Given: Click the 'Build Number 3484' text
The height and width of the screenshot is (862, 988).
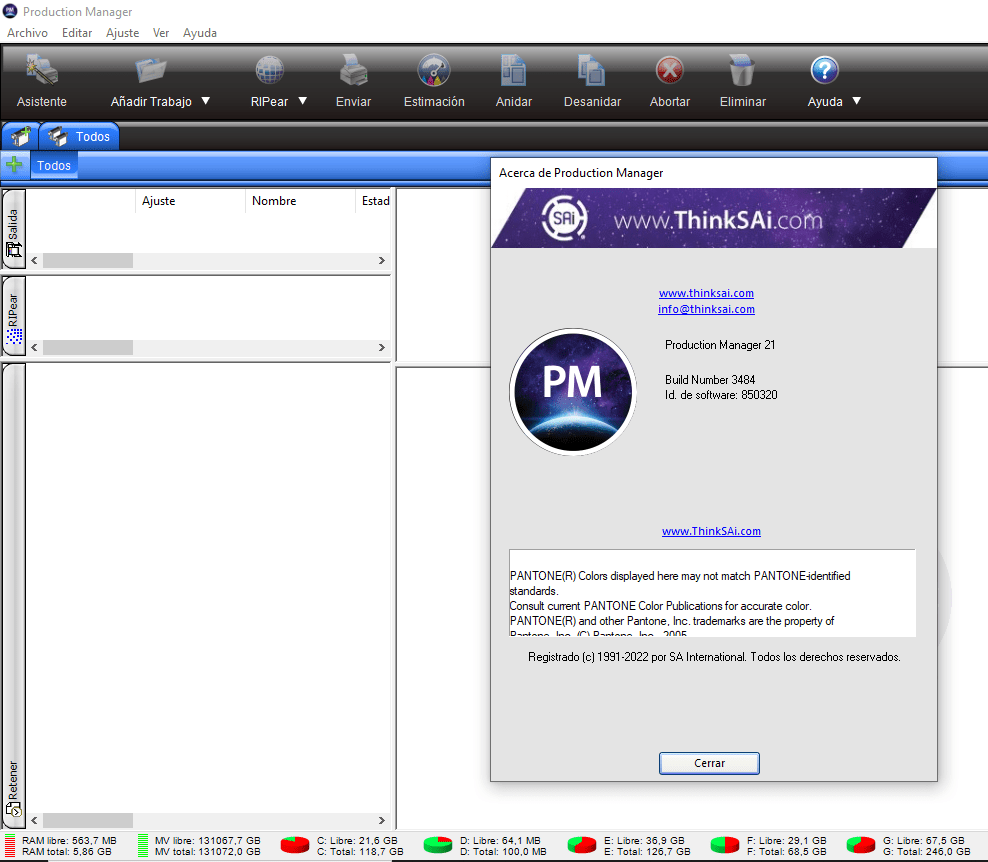Looking at the screenshot, I should point(709,379).
